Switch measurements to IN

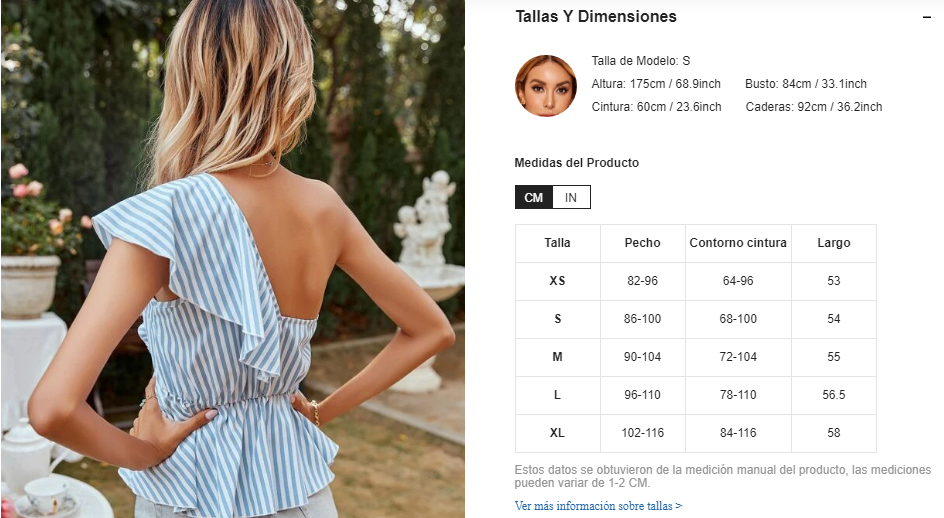[x=571, y=197]
